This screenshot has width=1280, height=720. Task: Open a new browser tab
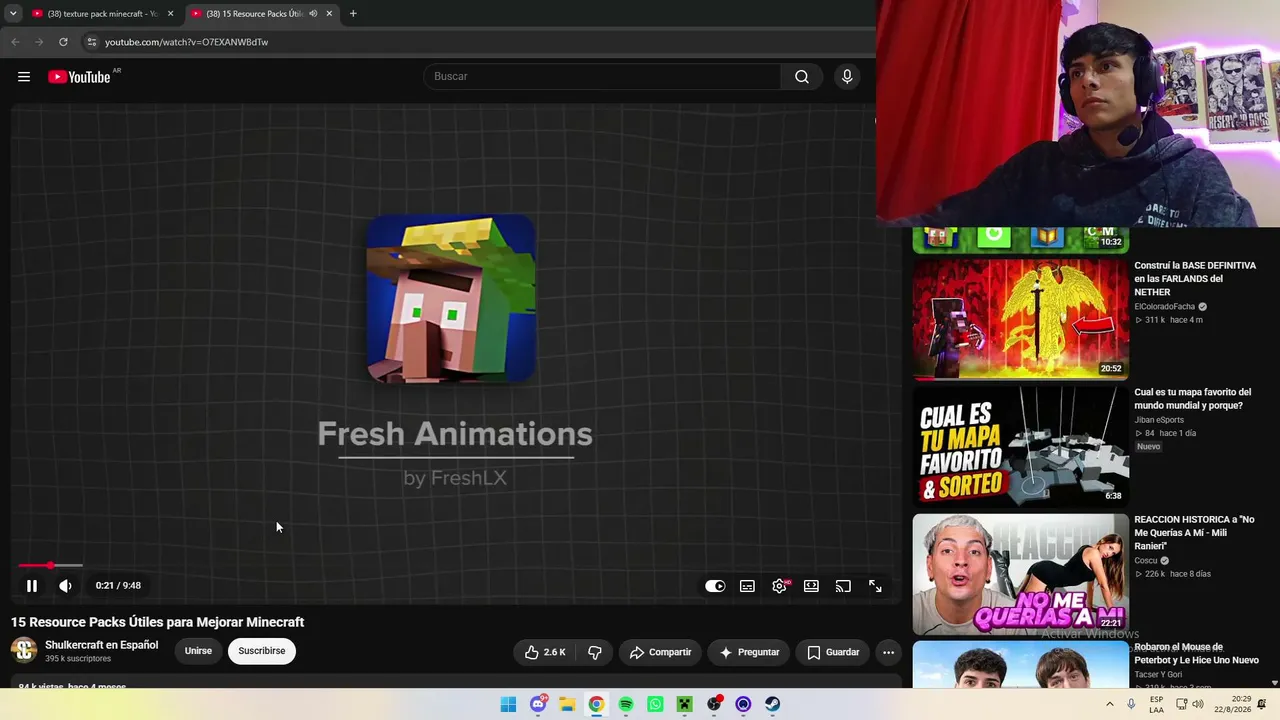(353, 14)
